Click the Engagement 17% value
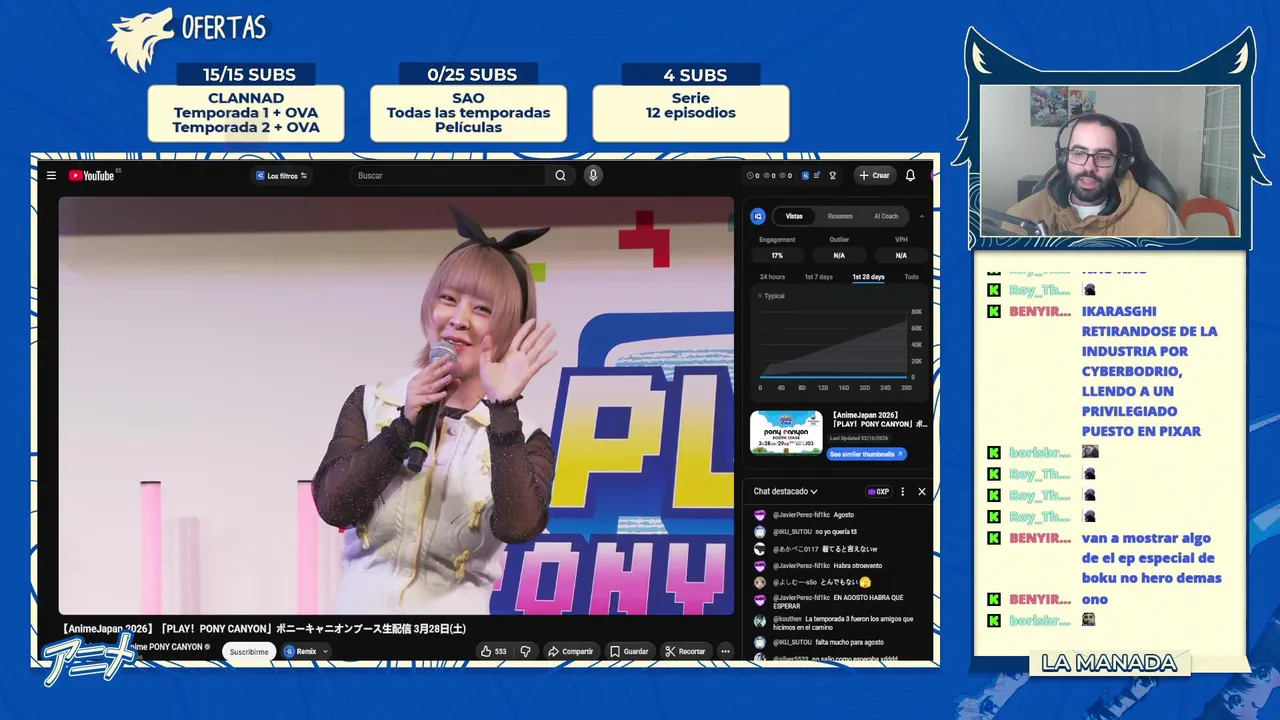 tap(777, 255)
